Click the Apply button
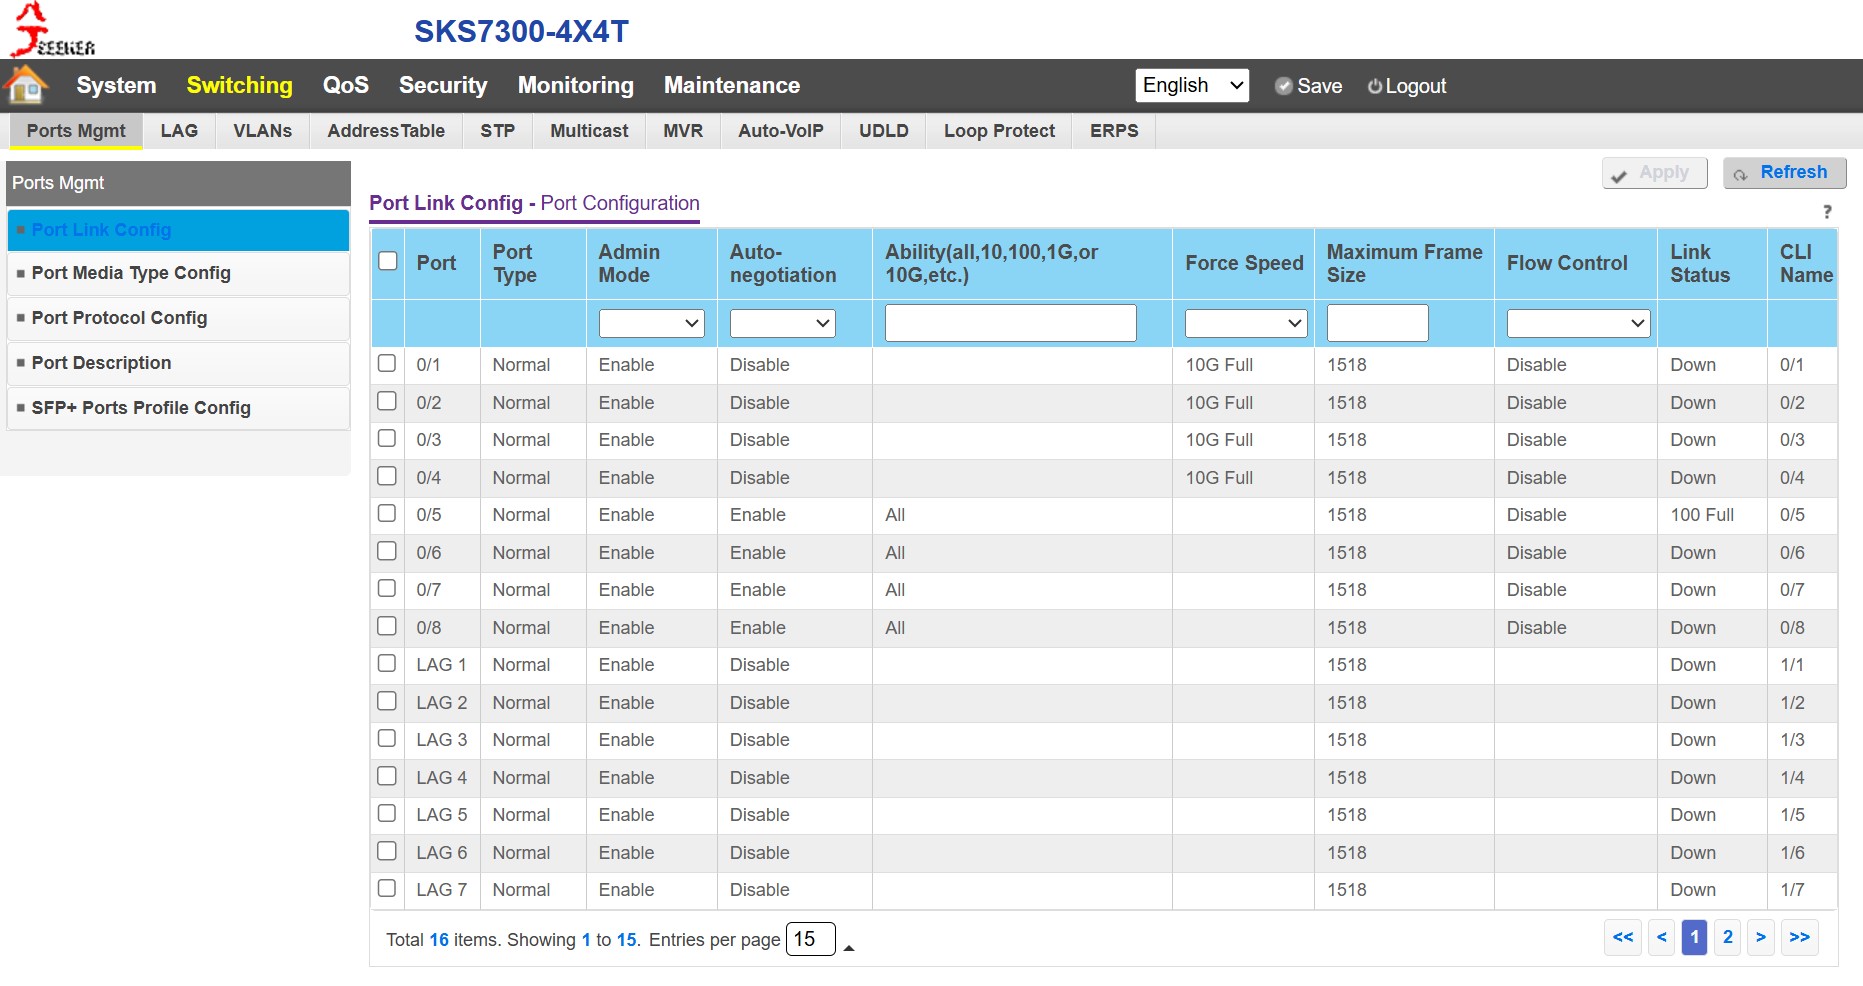This screenshot has width=1863, height=986. coord(1654,172)
